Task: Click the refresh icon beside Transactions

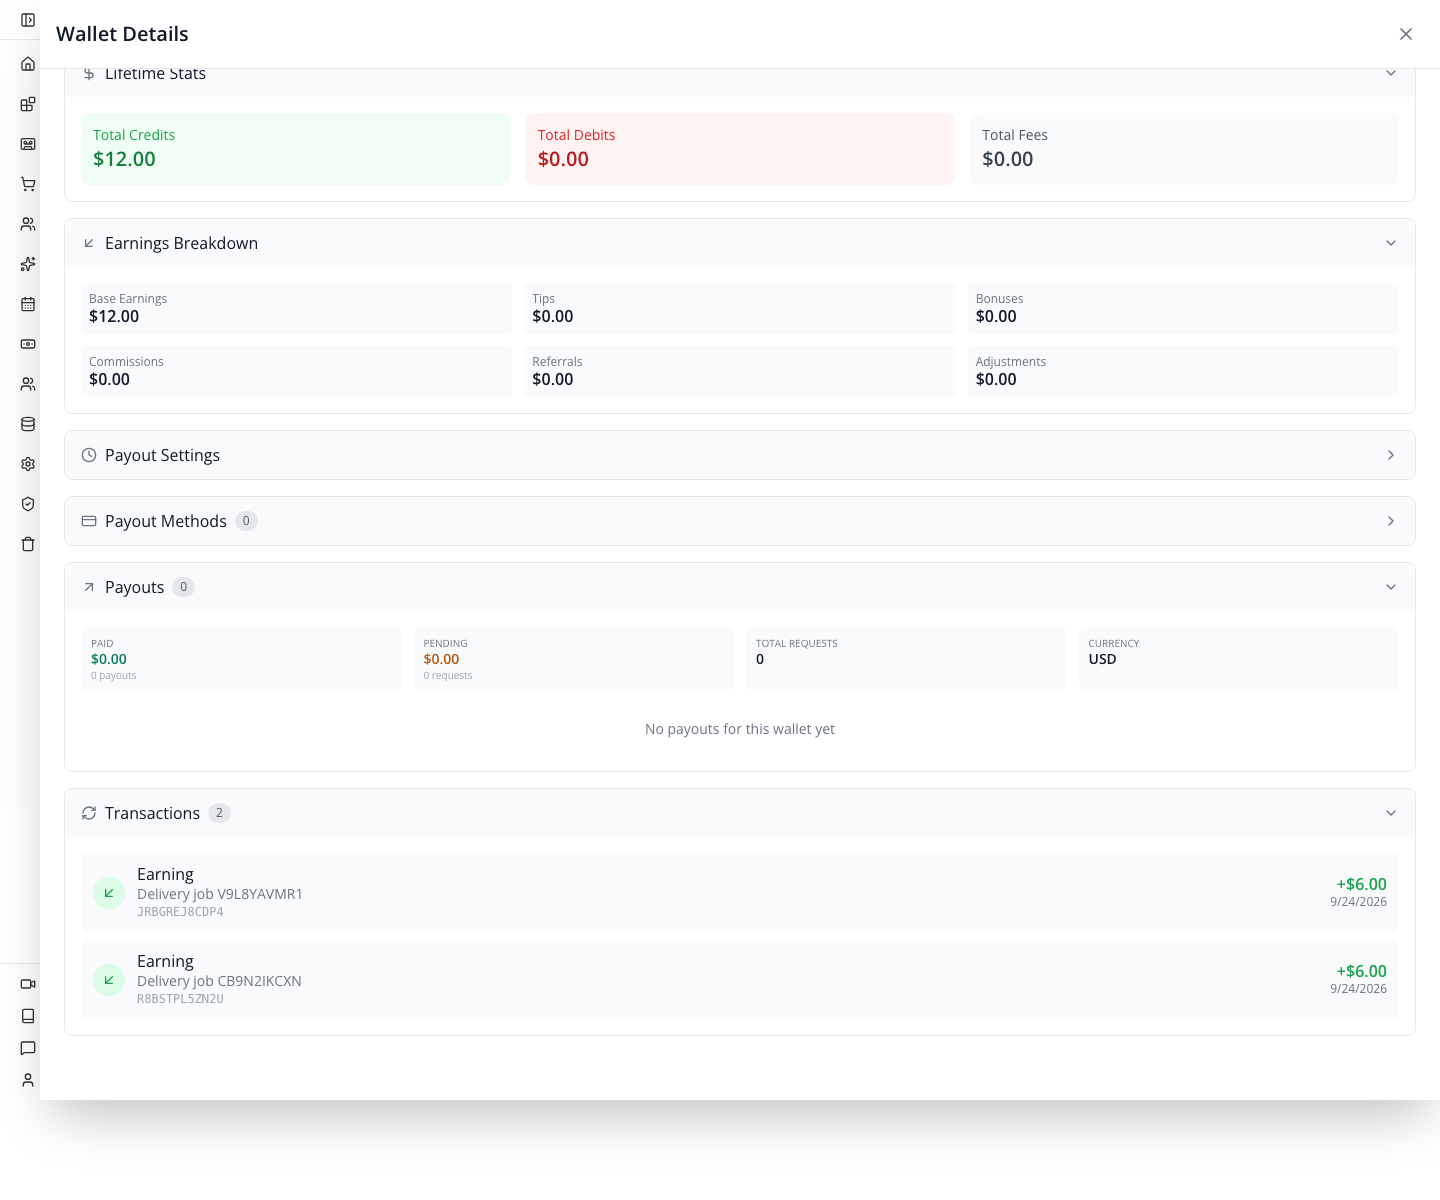Action: [89, 813]
